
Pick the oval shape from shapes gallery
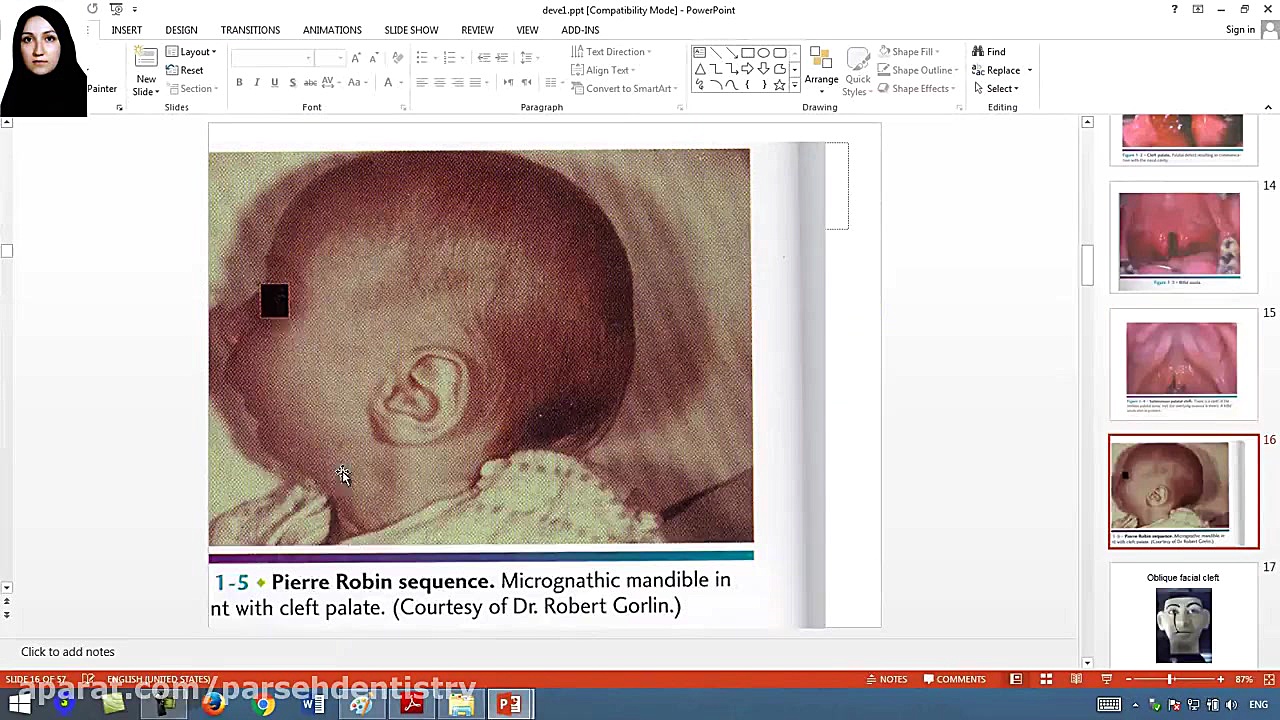pyautogui.click(x=763, y=53)
